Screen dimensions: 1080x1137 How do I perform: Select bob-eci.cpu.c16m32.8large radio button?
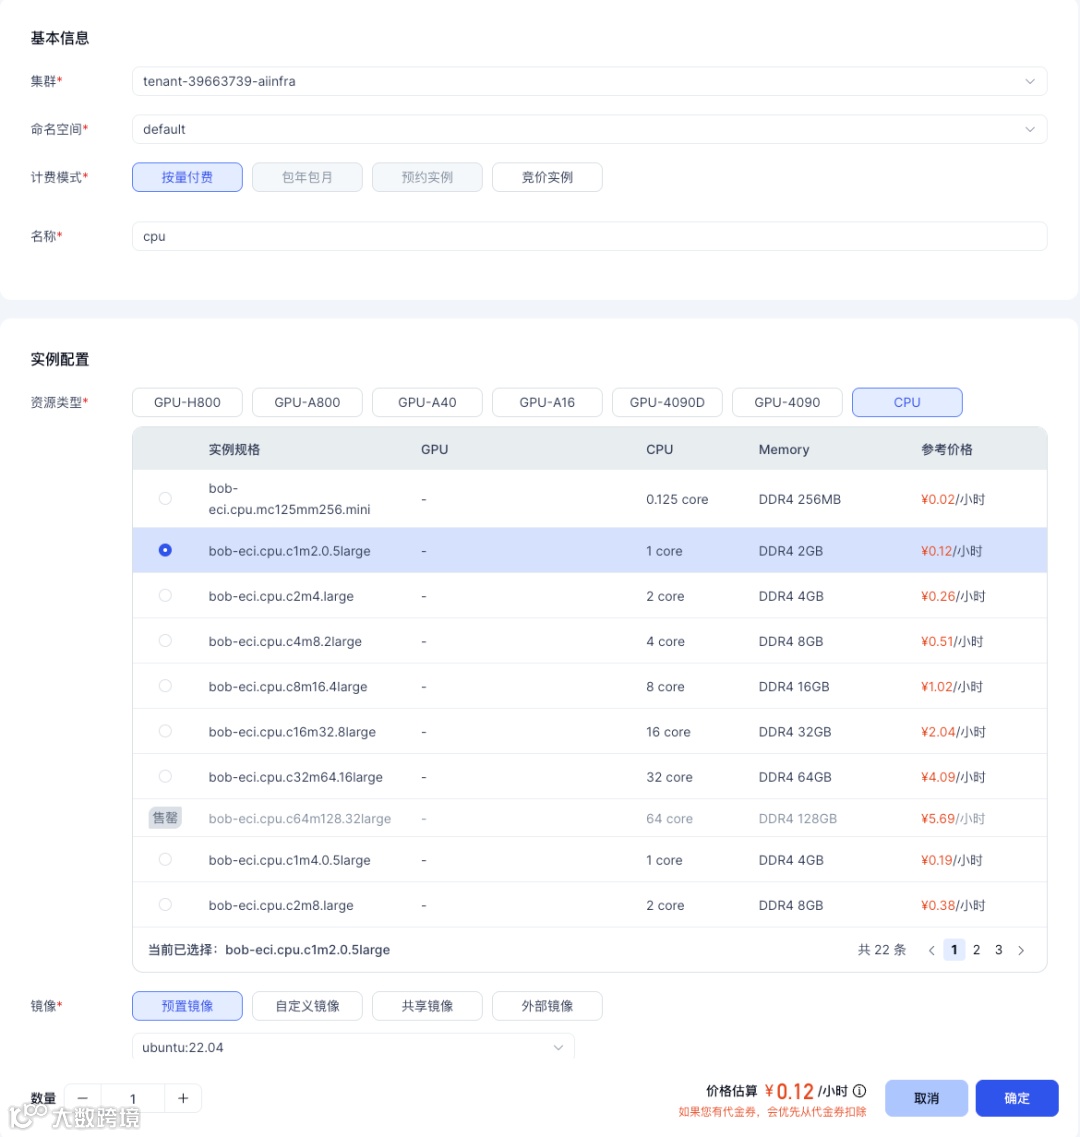point(165,731)
